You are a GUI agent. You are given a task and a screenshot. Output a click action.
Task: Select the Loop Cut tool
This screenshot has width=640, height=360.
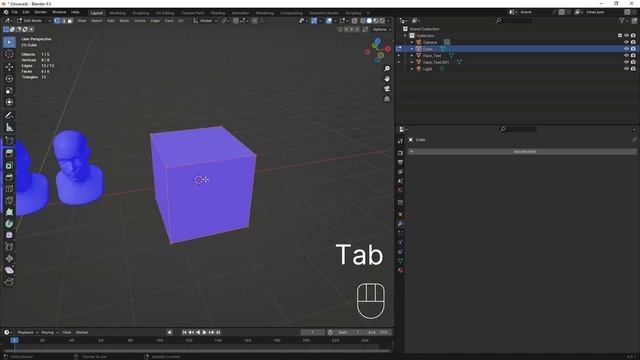tap(9, 189)
